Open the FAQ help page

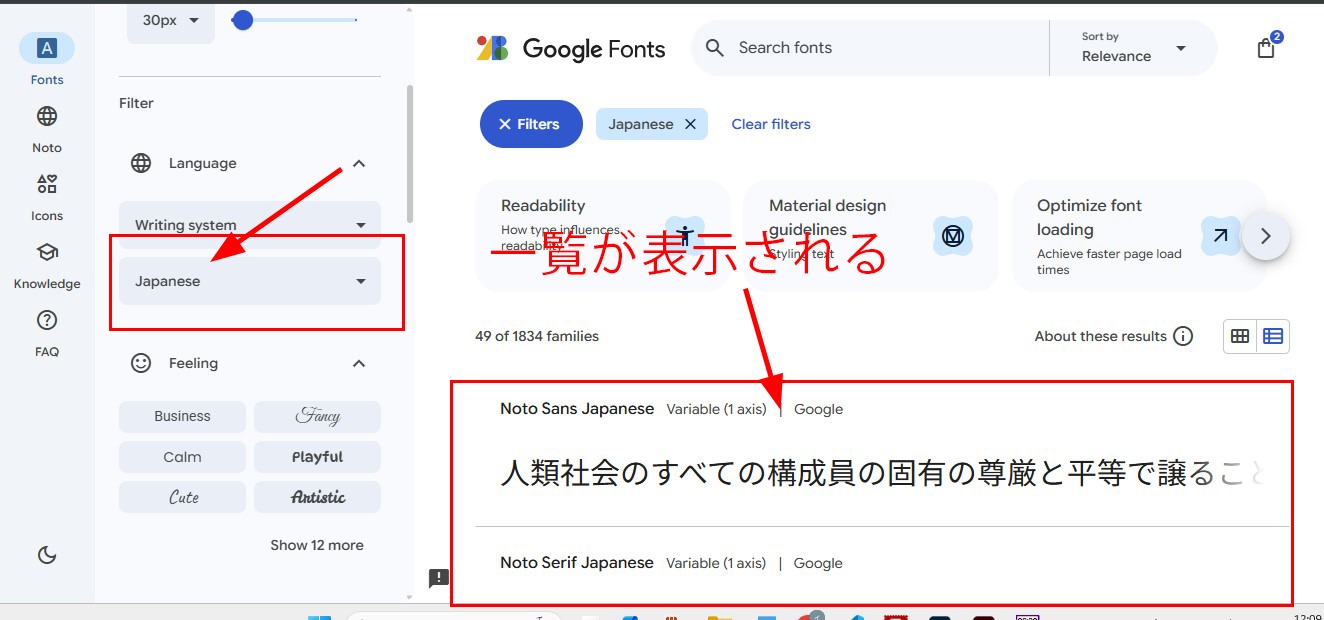click(47, 333)
